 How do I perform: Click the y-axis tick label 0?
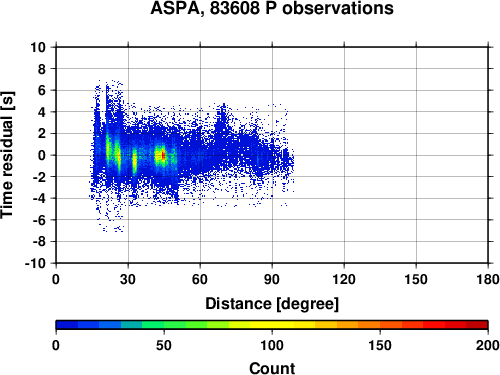pos(42,155)
